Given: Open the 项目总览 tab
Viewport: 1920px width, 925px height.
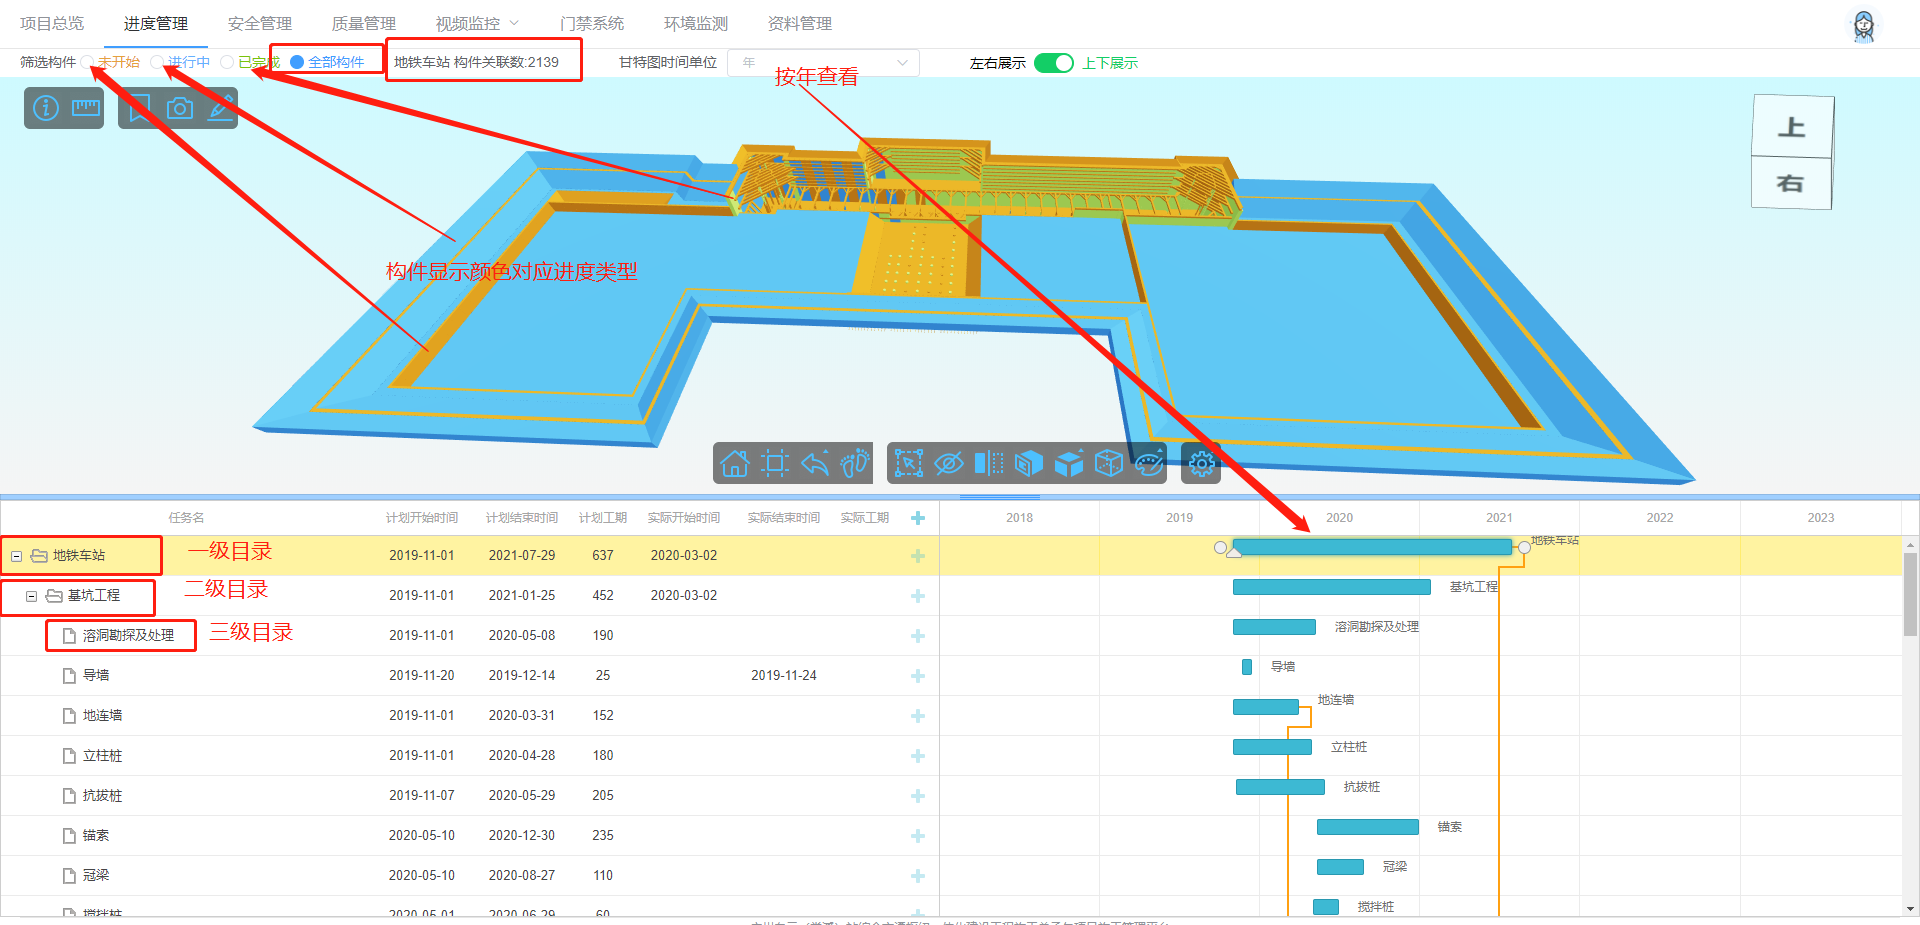Looking at the screenshot, I should point(52,23).
